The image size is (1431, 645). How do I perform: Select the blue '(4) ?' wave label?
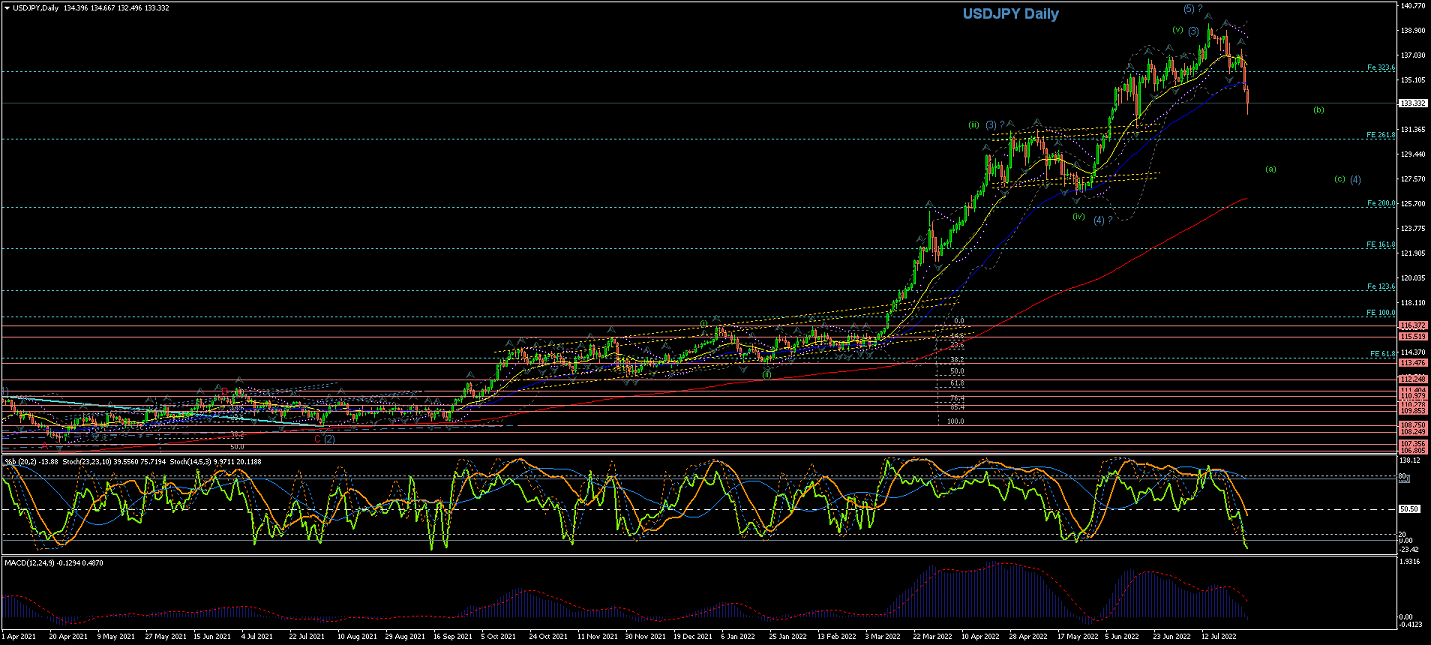click(1103, 219)
